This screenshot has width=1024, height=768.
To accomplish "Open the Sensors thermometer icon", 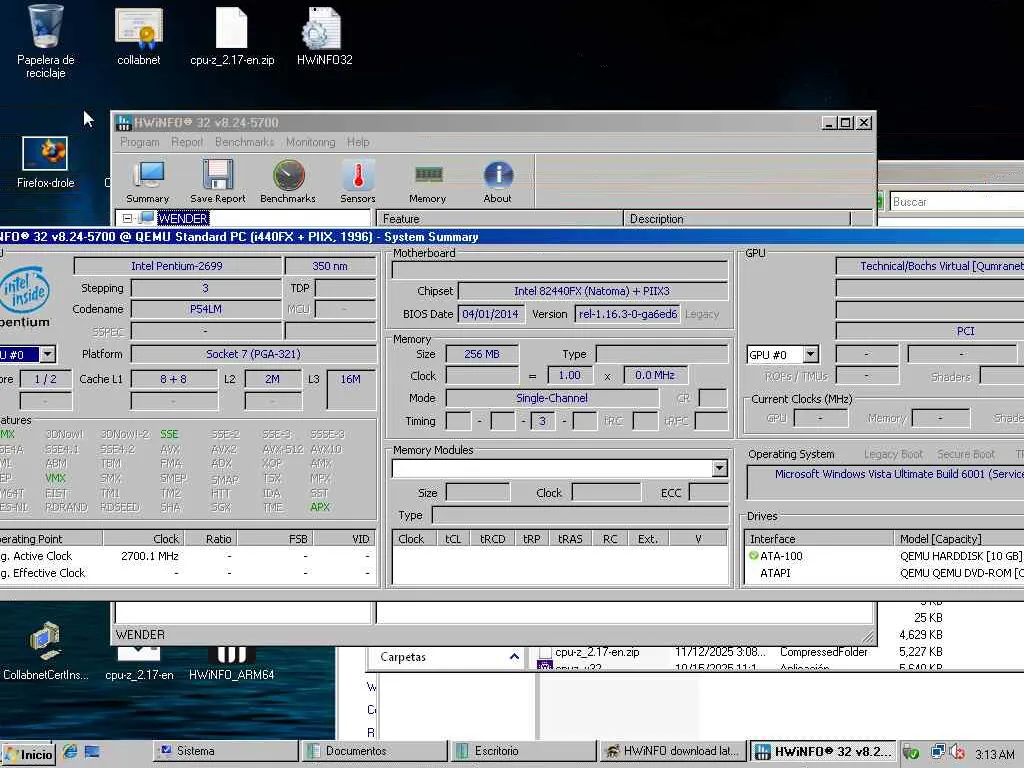I will (x=357, y=181).
